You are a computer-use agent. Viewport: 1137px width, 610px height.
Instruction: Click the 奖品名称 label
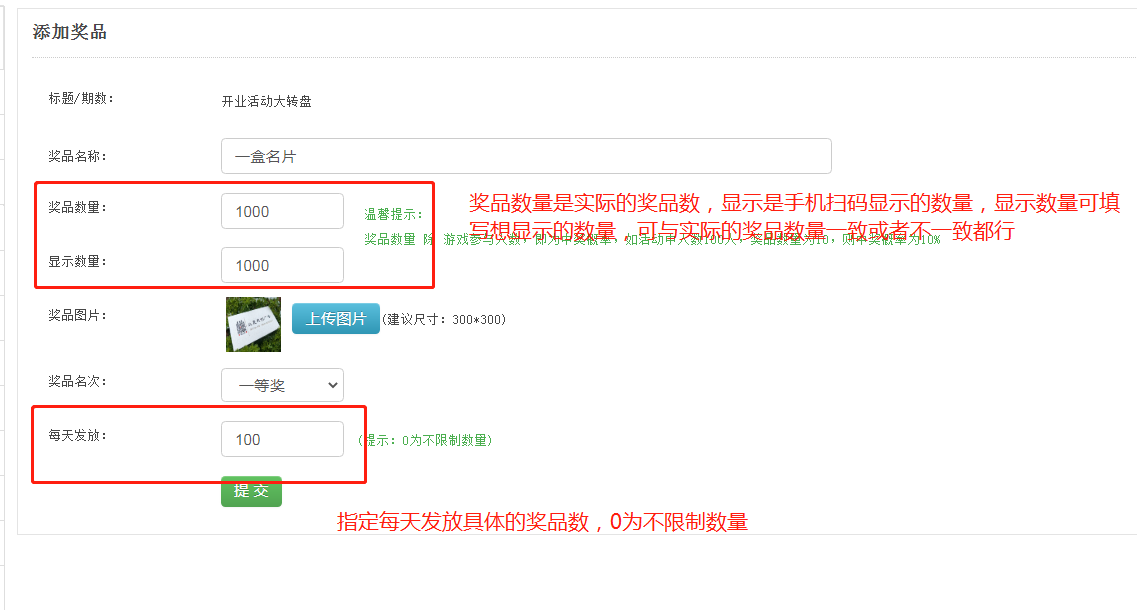77,156
